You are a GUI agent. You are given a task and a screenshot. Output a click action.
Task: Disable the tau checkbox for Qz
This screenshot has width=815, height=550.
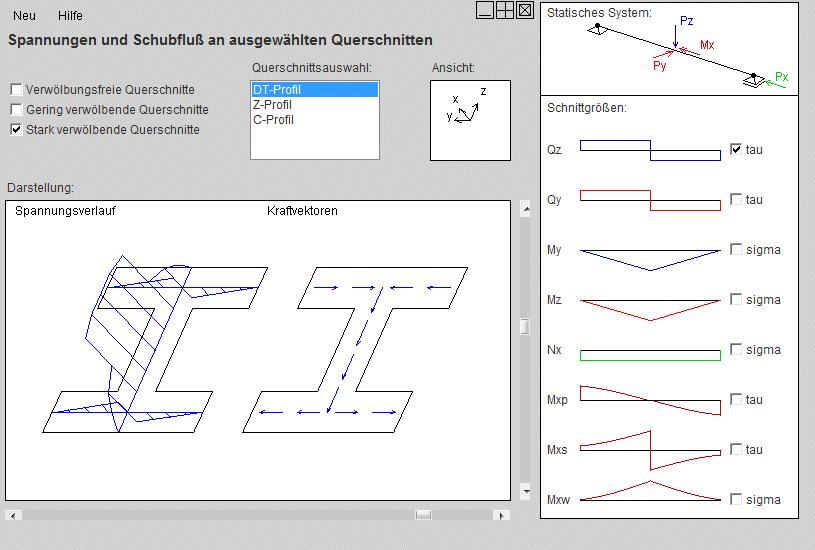737,150
